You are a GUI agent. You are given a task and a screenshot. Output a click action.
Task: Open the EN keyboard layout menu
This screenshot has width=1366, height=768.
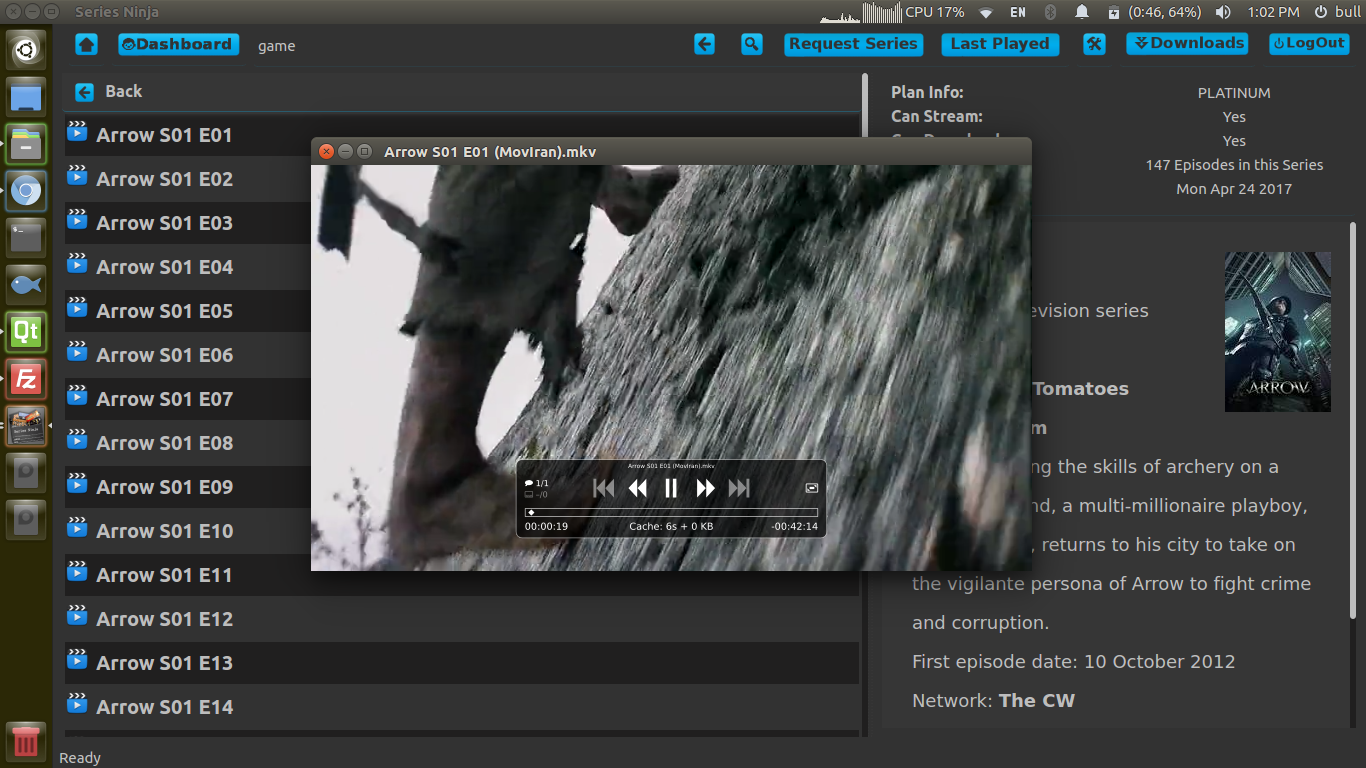tap(1018, 12)
